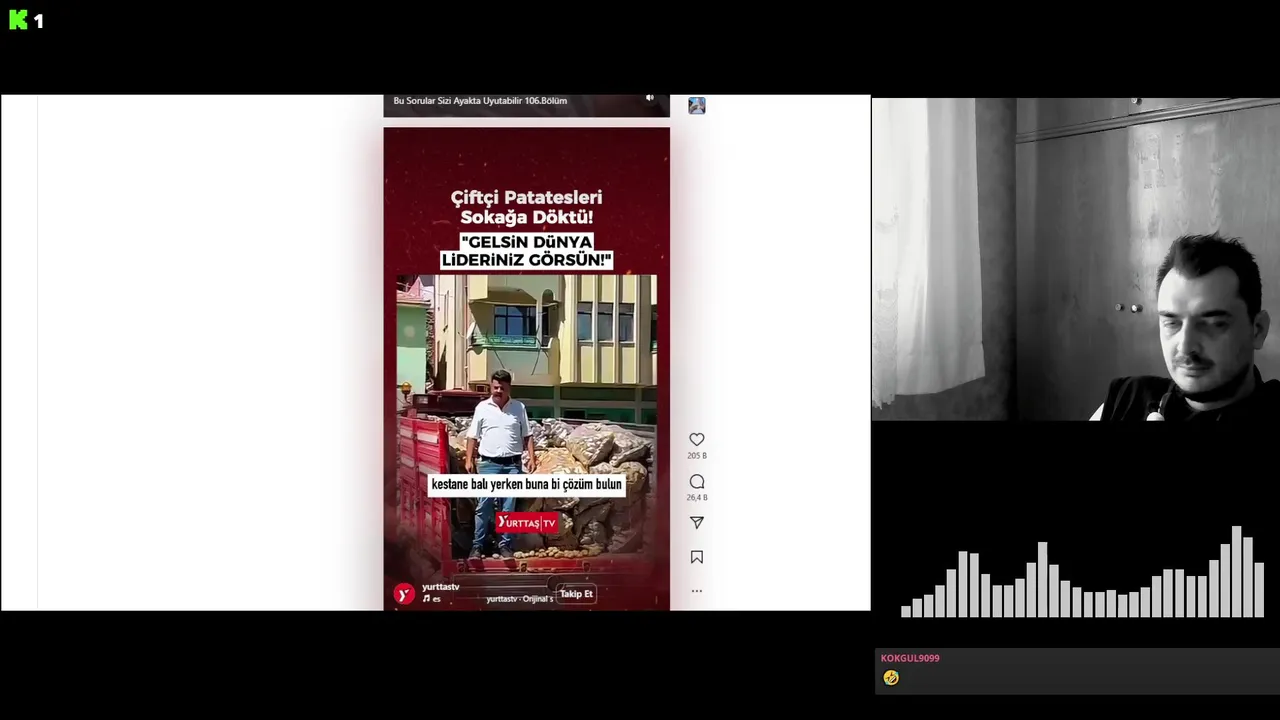Image resolution: width=1280 pixels, height=720 pixels.
Task: Open profile picture thumbnail beside previous reel
Action: 697,105
